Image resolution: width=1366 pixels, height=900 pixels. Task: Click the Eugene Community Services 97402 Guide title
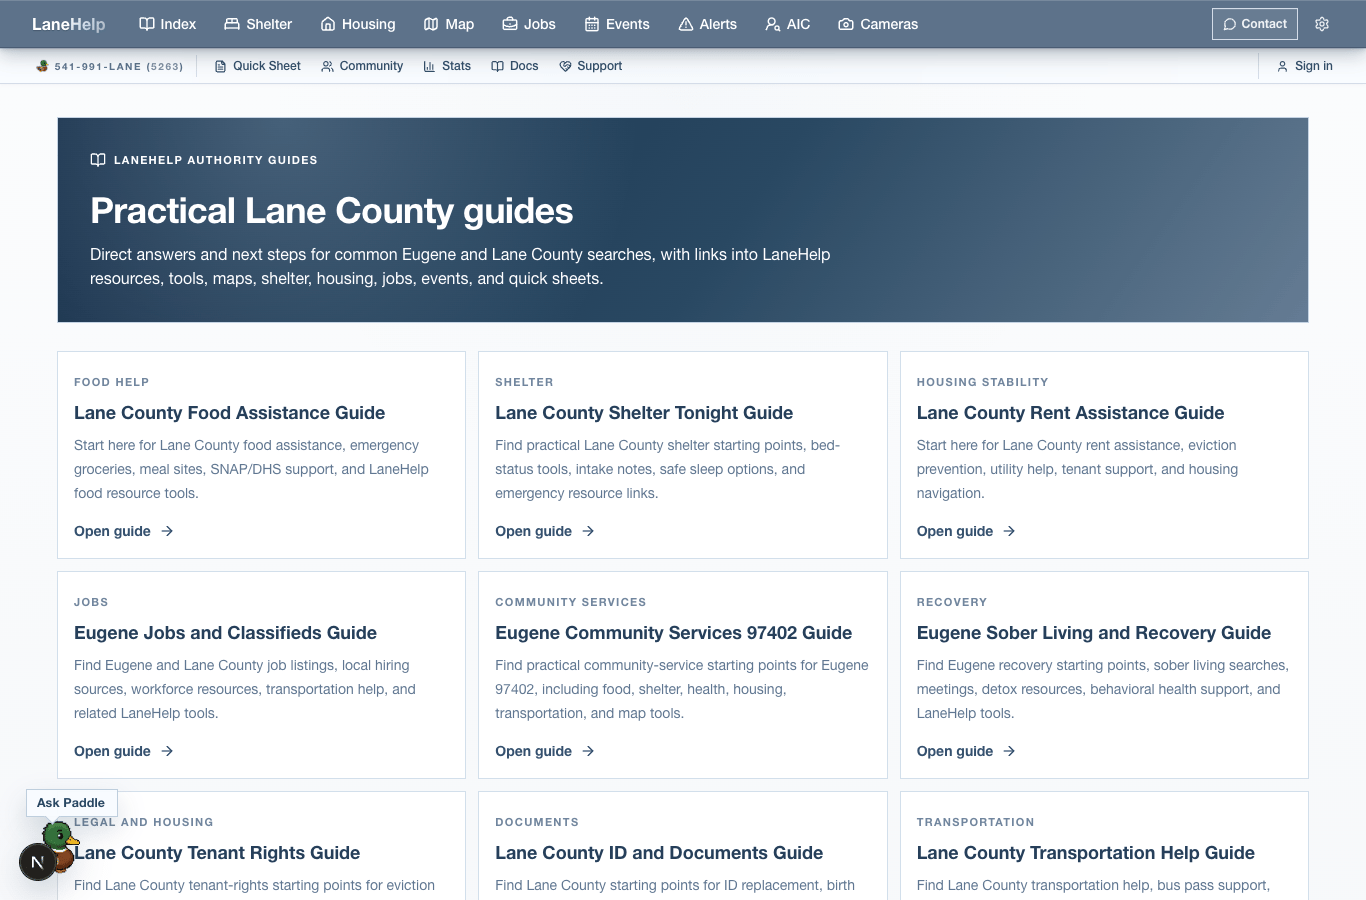click(x=673, y=633)
